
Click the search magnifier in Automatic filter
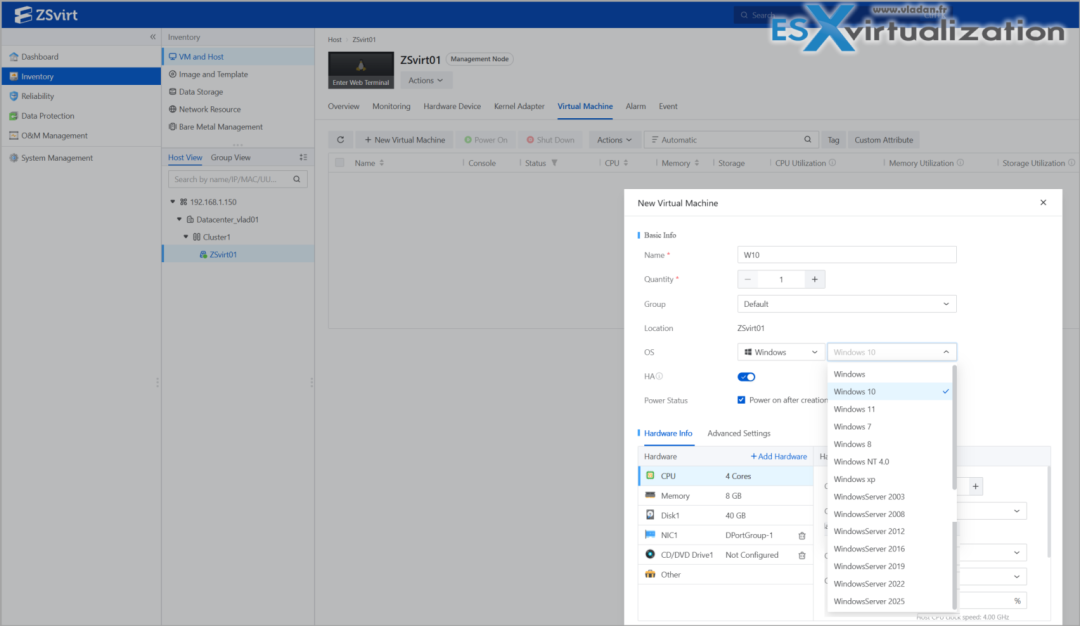(807, 140)
